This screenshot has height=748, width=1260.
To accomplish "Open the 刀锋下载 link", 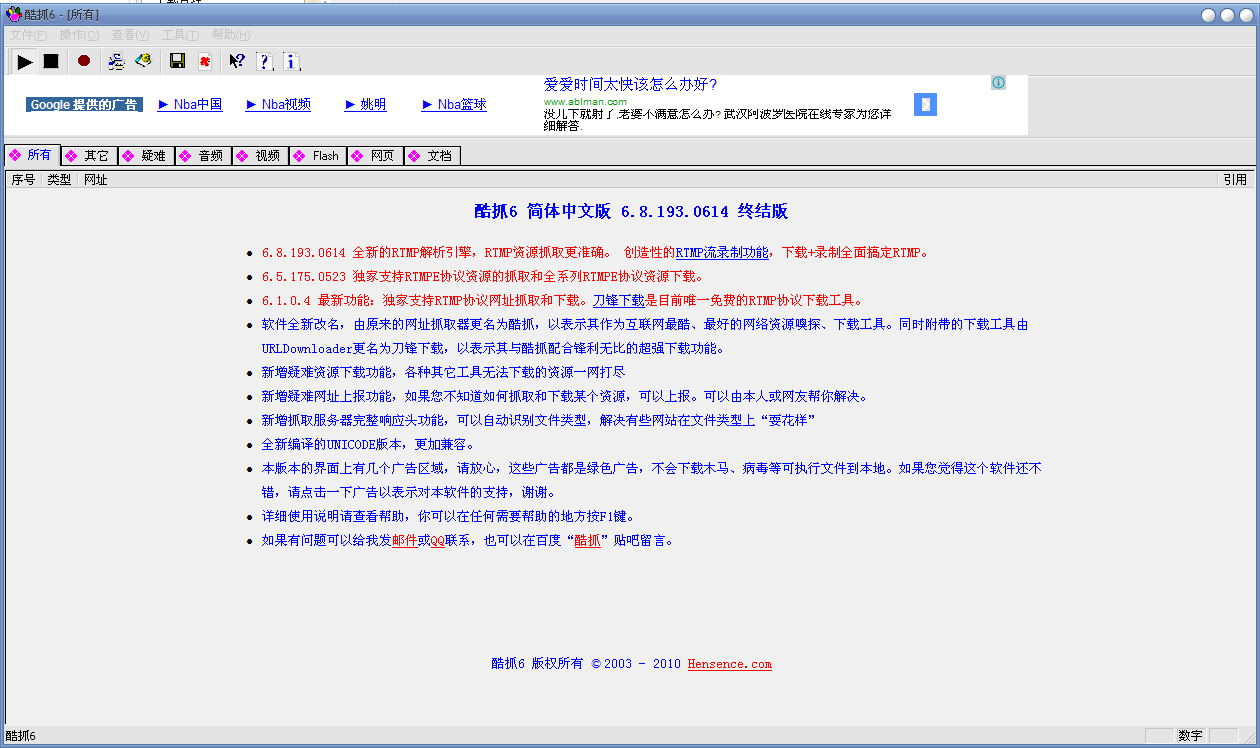I will (618, 300).
